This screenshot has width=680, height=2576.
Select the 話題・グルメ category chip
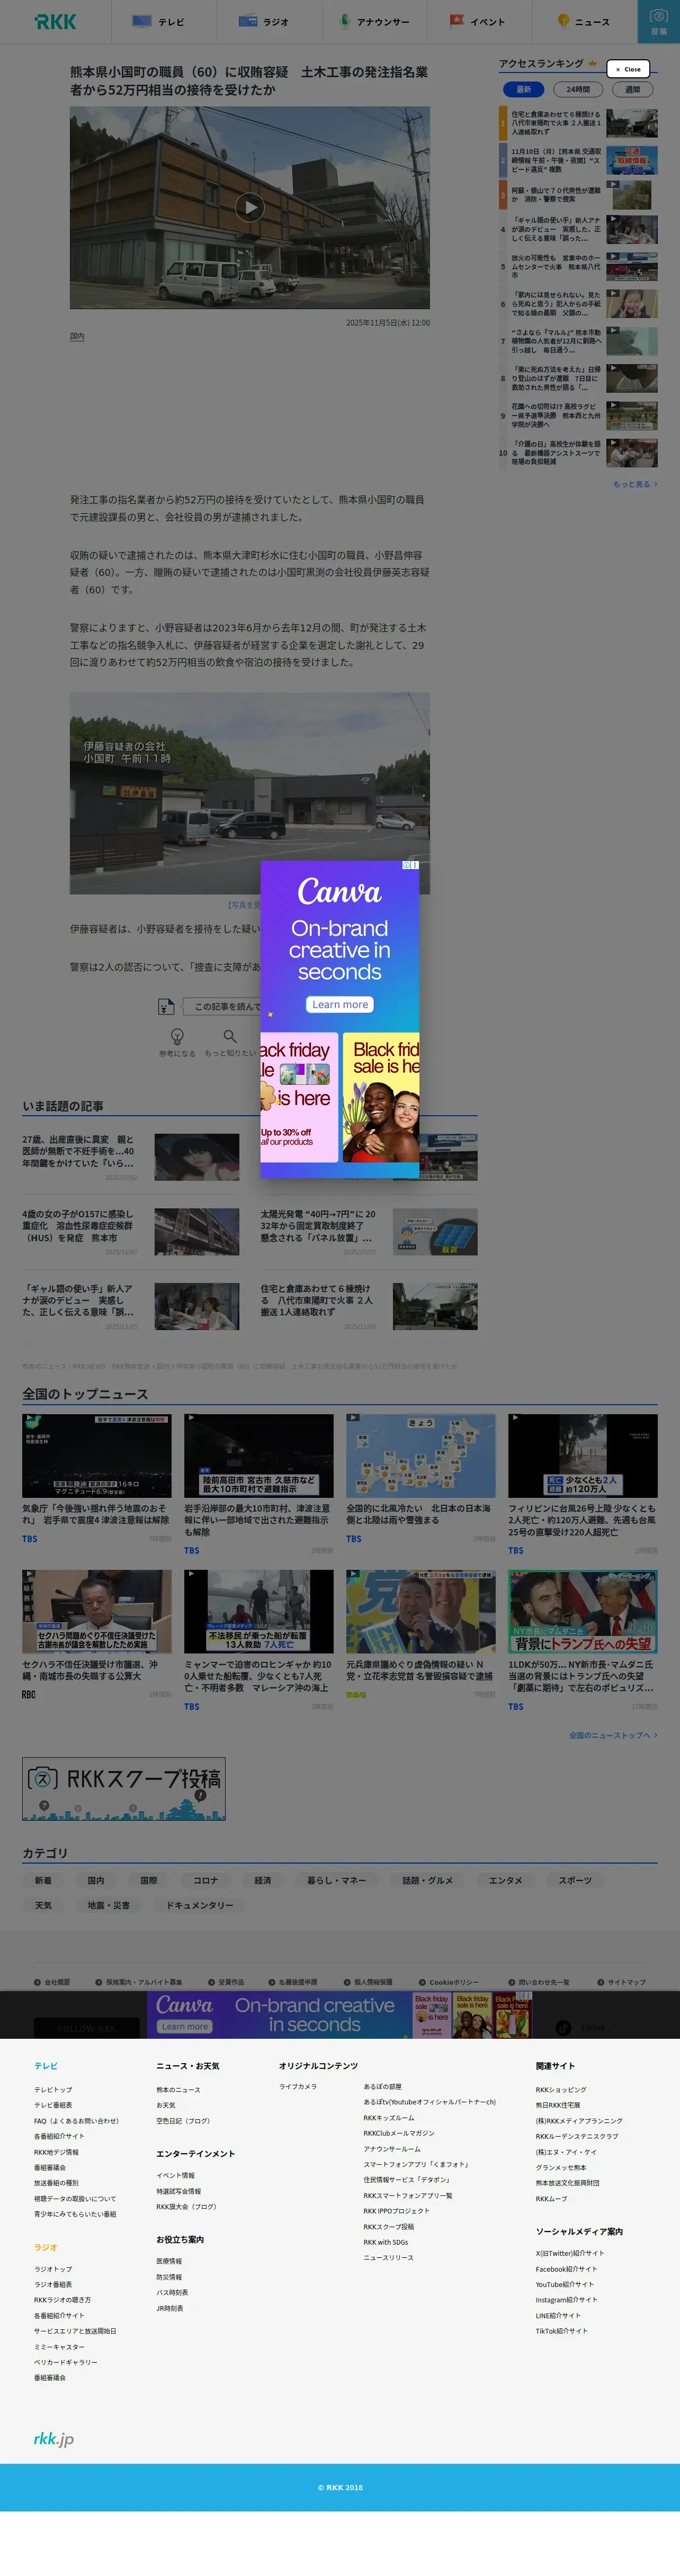428,1880
